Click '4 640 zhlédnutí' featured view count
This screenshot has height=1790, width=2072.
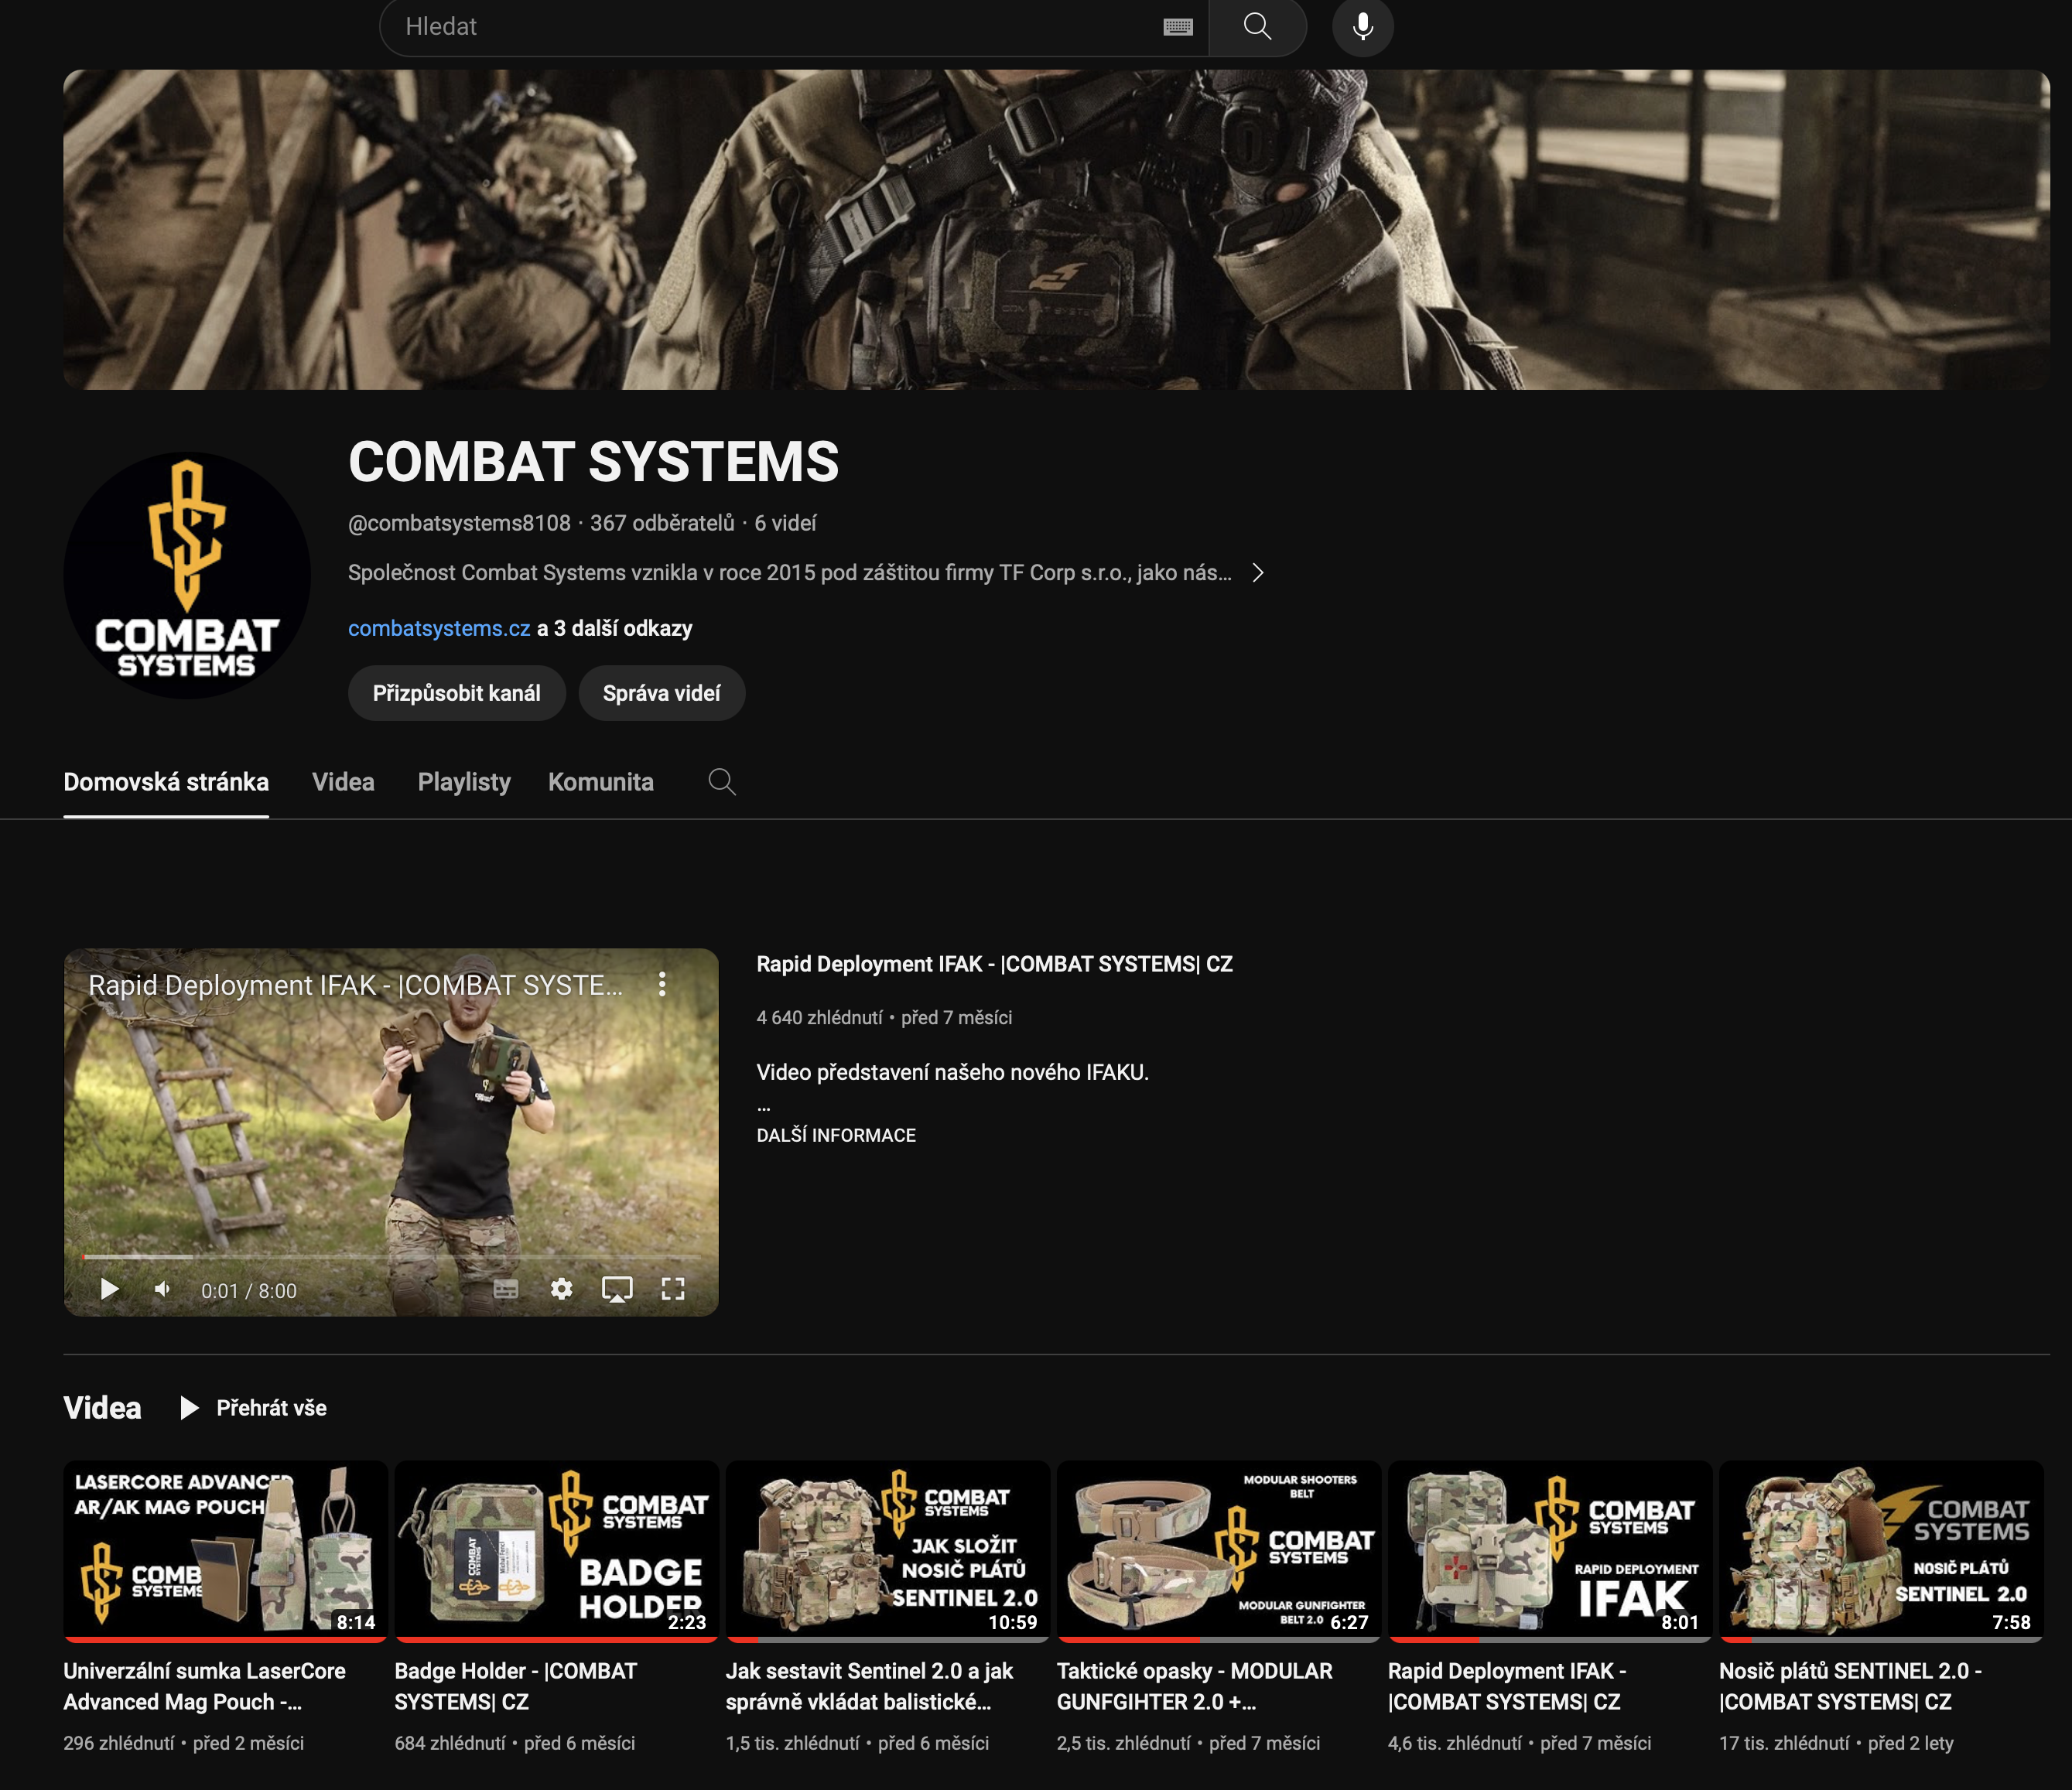pos(819,1017)
